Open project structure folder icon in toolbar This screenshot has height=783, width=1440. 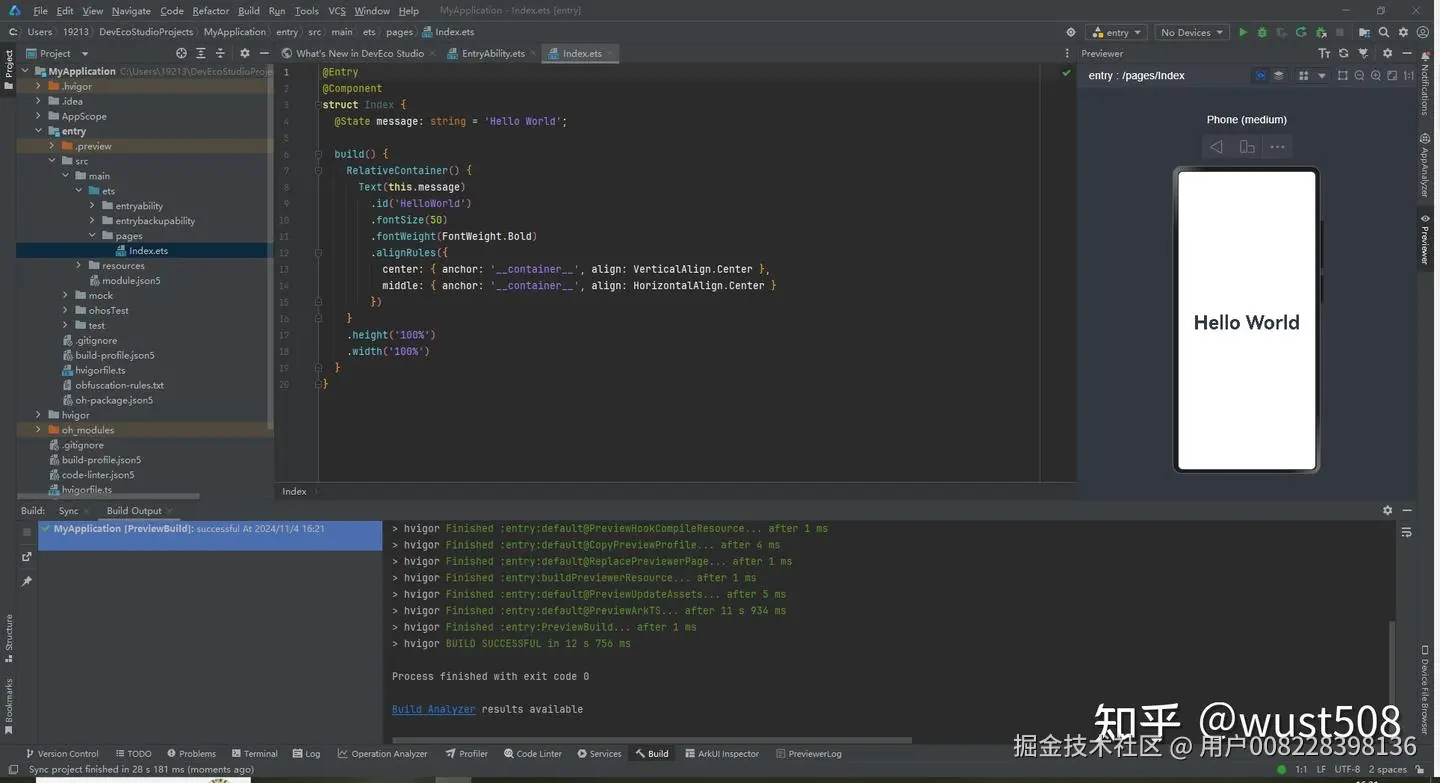[x=1364, y=32]
